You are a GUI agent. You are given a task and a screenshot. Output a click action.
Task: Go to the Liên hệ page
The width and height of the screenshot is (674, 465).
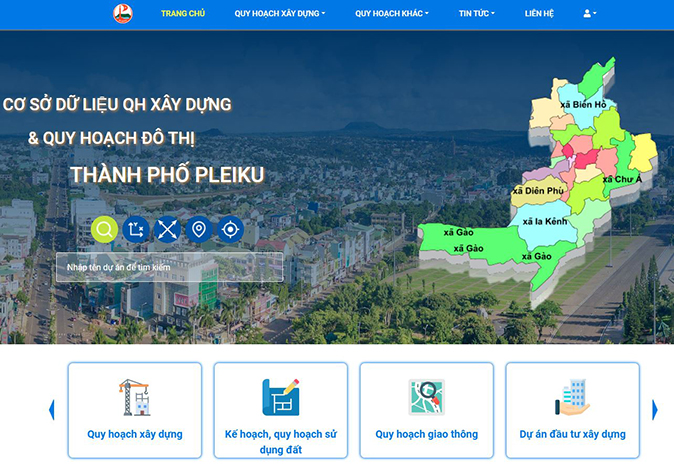tap(539, 13)
